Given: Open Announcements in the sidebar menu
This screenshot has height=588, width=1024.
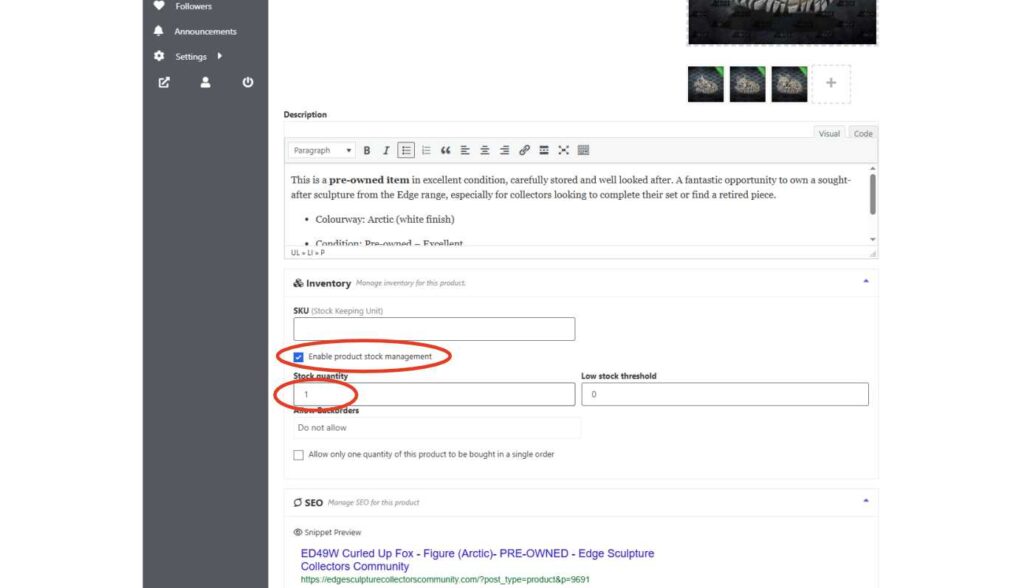Looking at the screenshot, I should (x=205, y=32).
